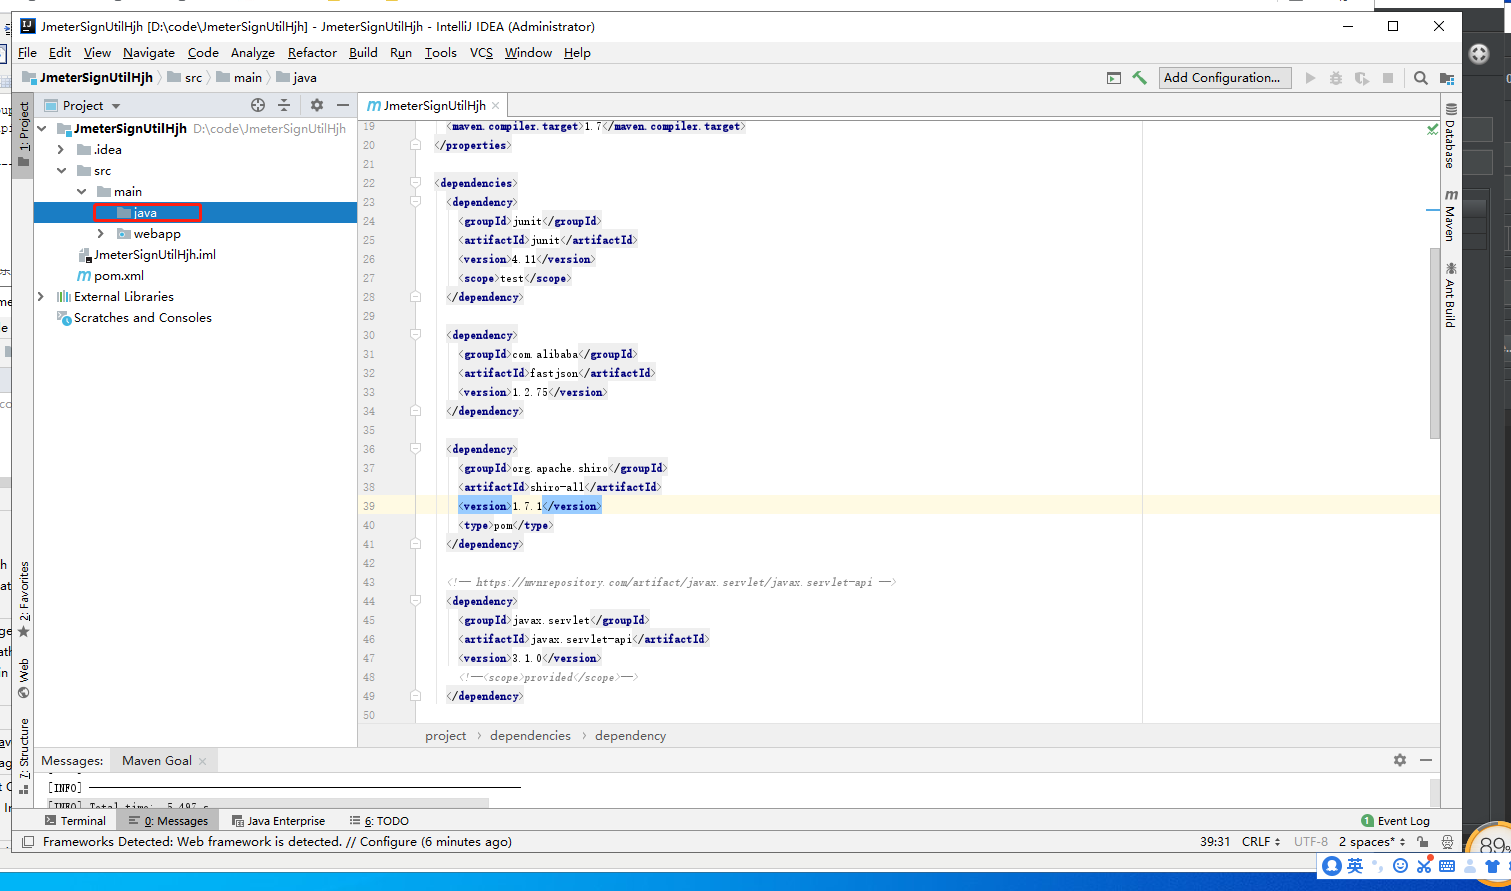Click the dependencies breadcrumb below the editor

click(530, 736)
